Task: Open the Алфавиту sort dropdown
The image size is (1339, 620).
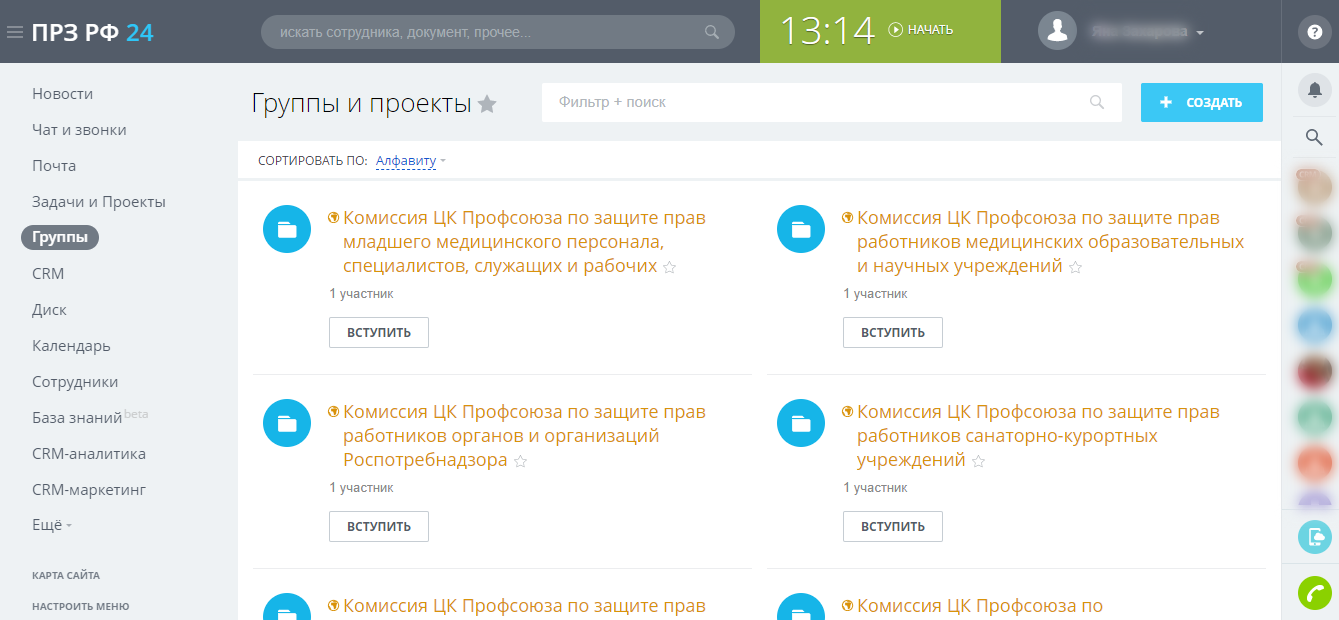Action: coord(410,161)
